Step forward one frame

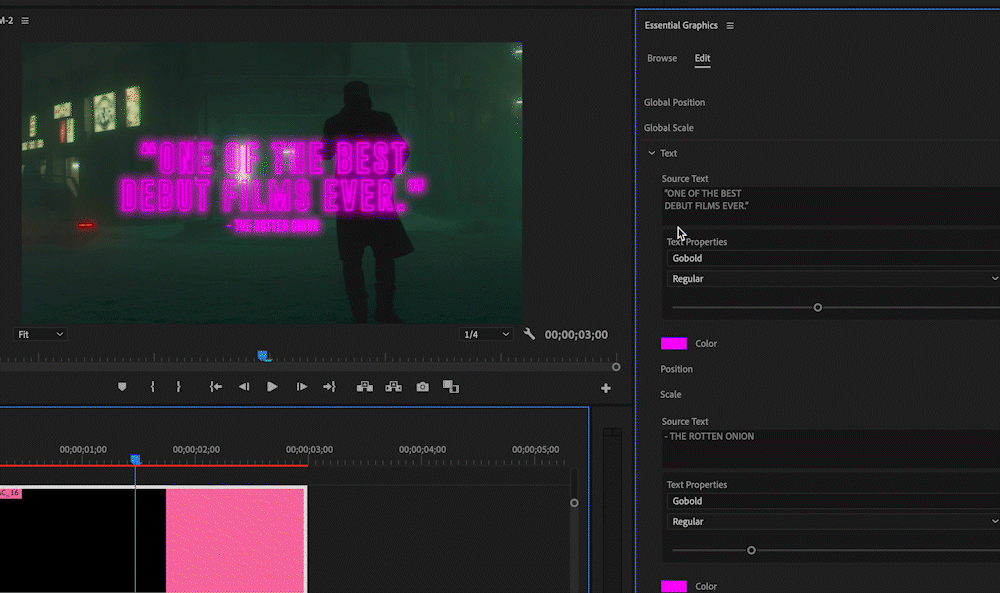pyautogui.click(x=301, y=387)
